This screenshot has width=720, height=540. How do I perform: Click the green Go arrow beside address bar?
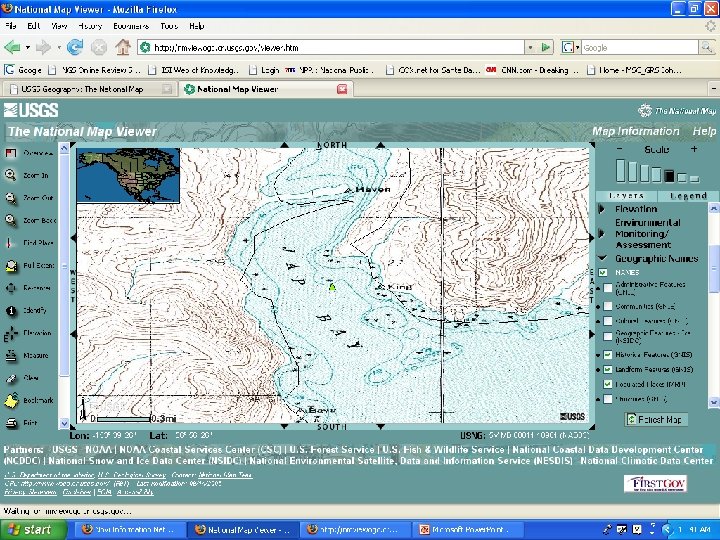[546, 47]
